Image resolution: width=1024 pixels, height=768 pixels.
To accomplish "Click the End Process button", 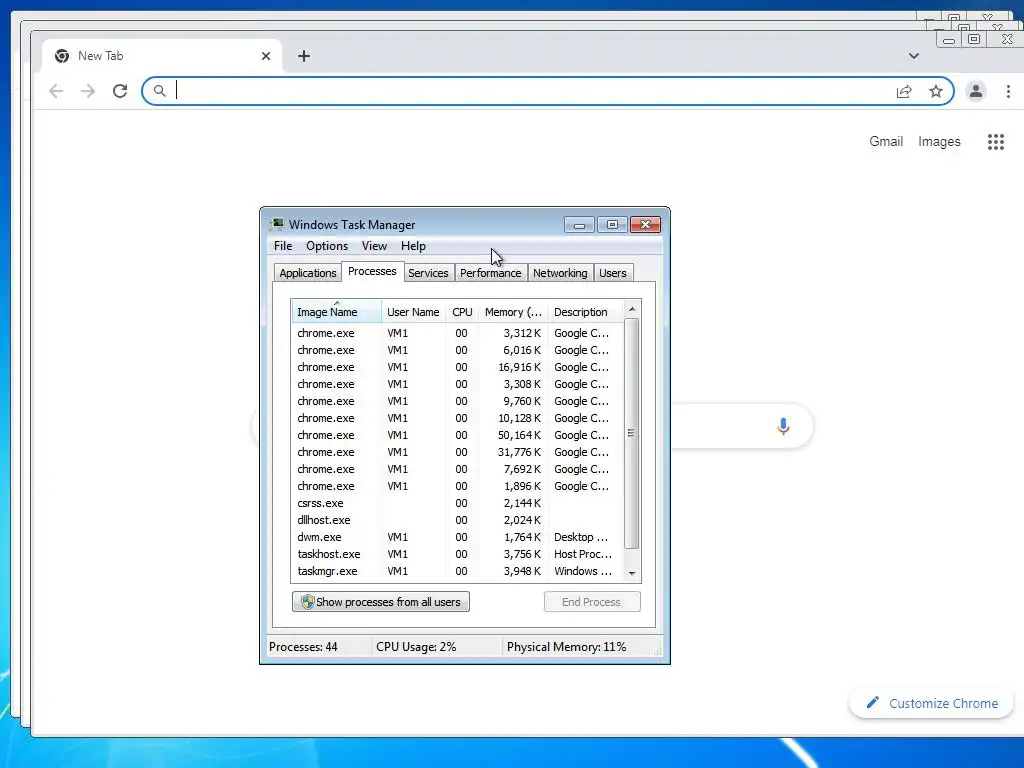I will coord(592,602).
